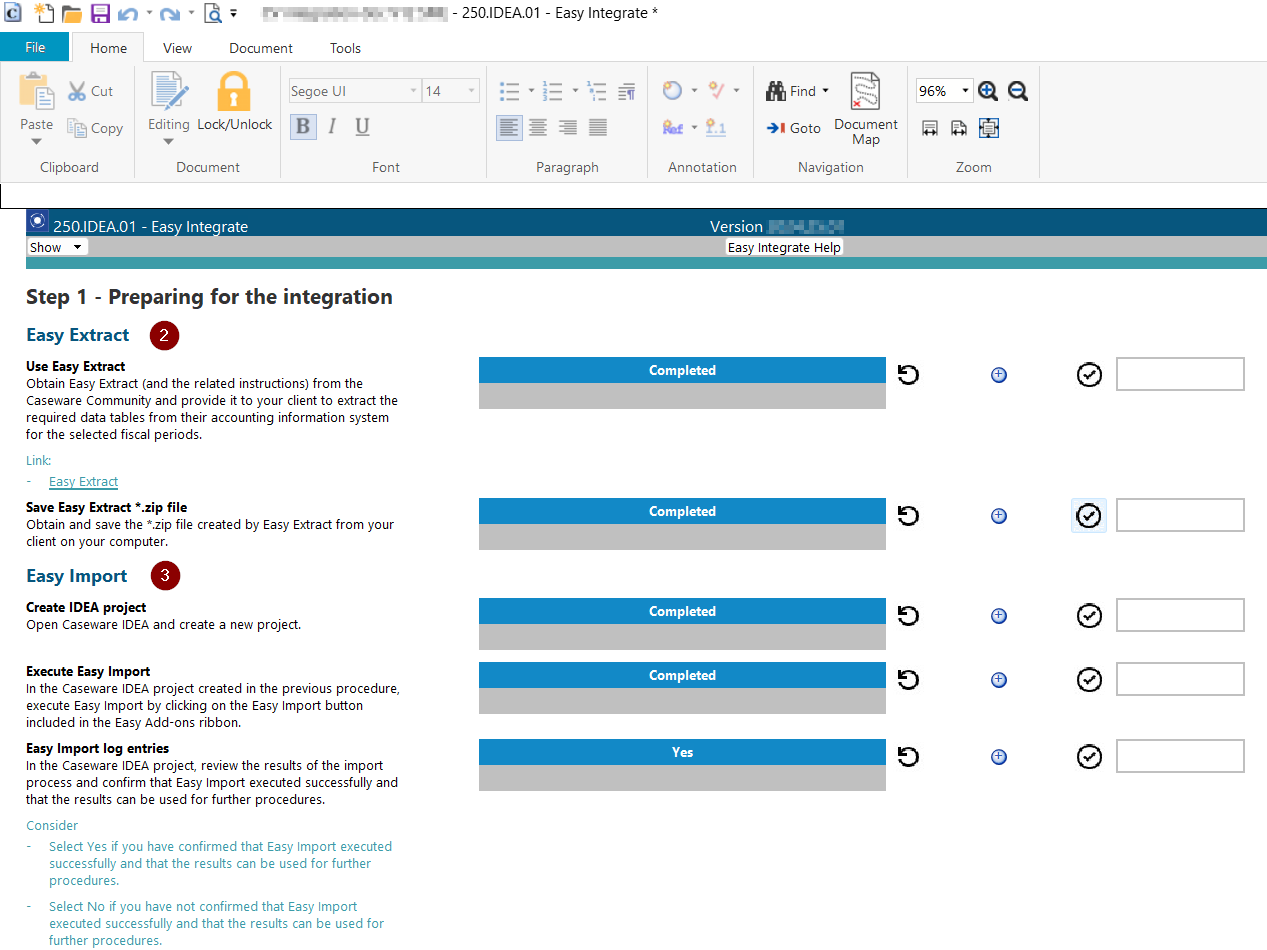The image size is (1267, 950).
Task: Click the Undo arrow in quick access toolbar
Action: pyautogui.click(x=128, y=13)
